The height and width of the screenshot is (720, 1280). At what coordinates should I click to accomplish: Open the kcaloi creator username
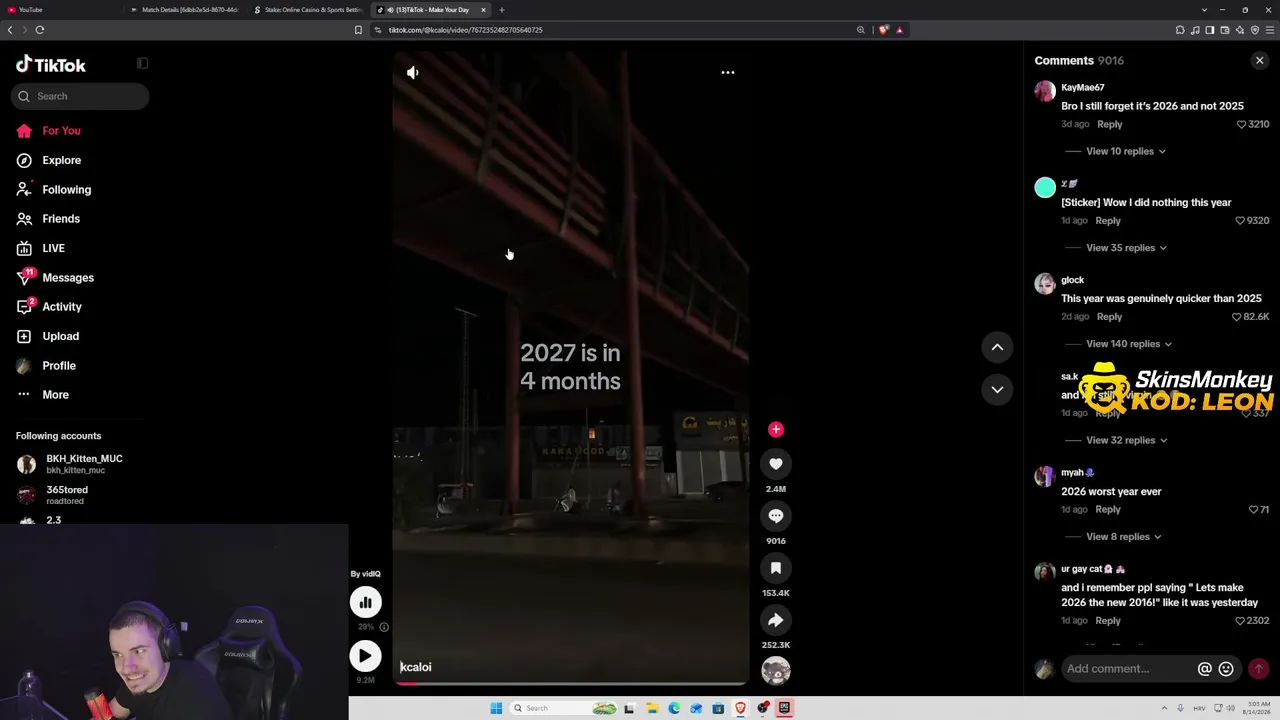tap(416, 667)
